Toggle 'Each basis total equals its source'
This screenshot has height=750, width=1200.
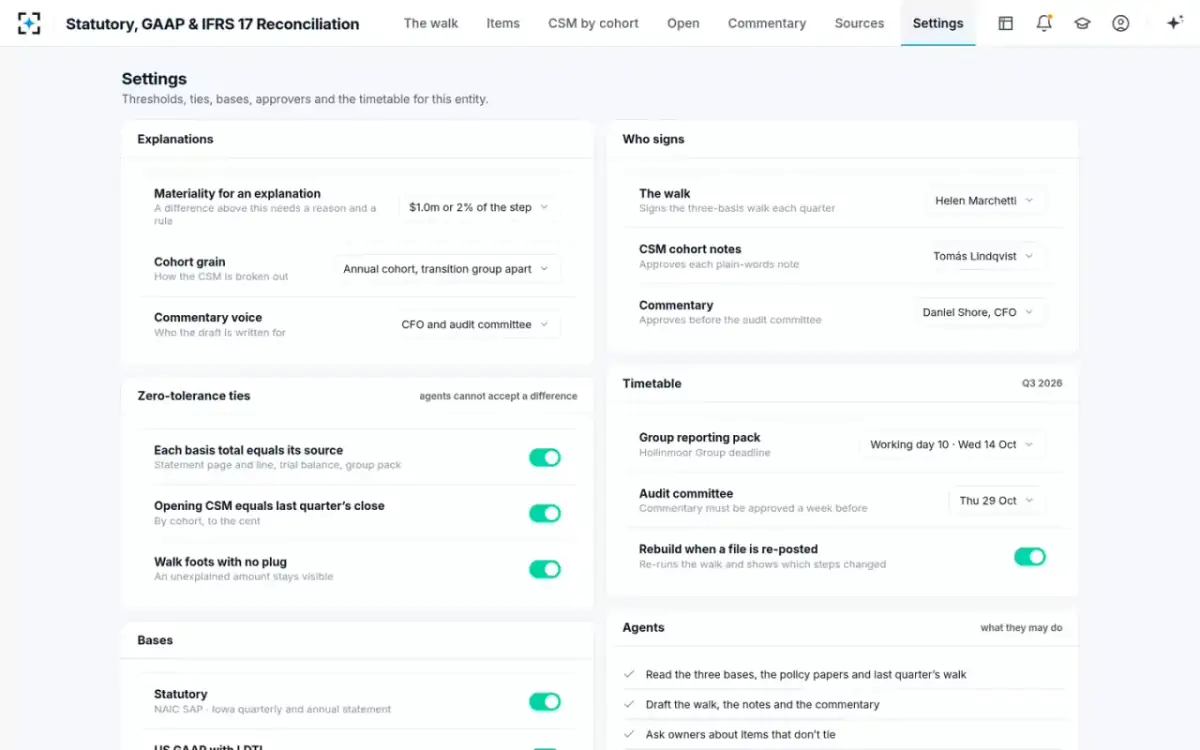(545, 457)
